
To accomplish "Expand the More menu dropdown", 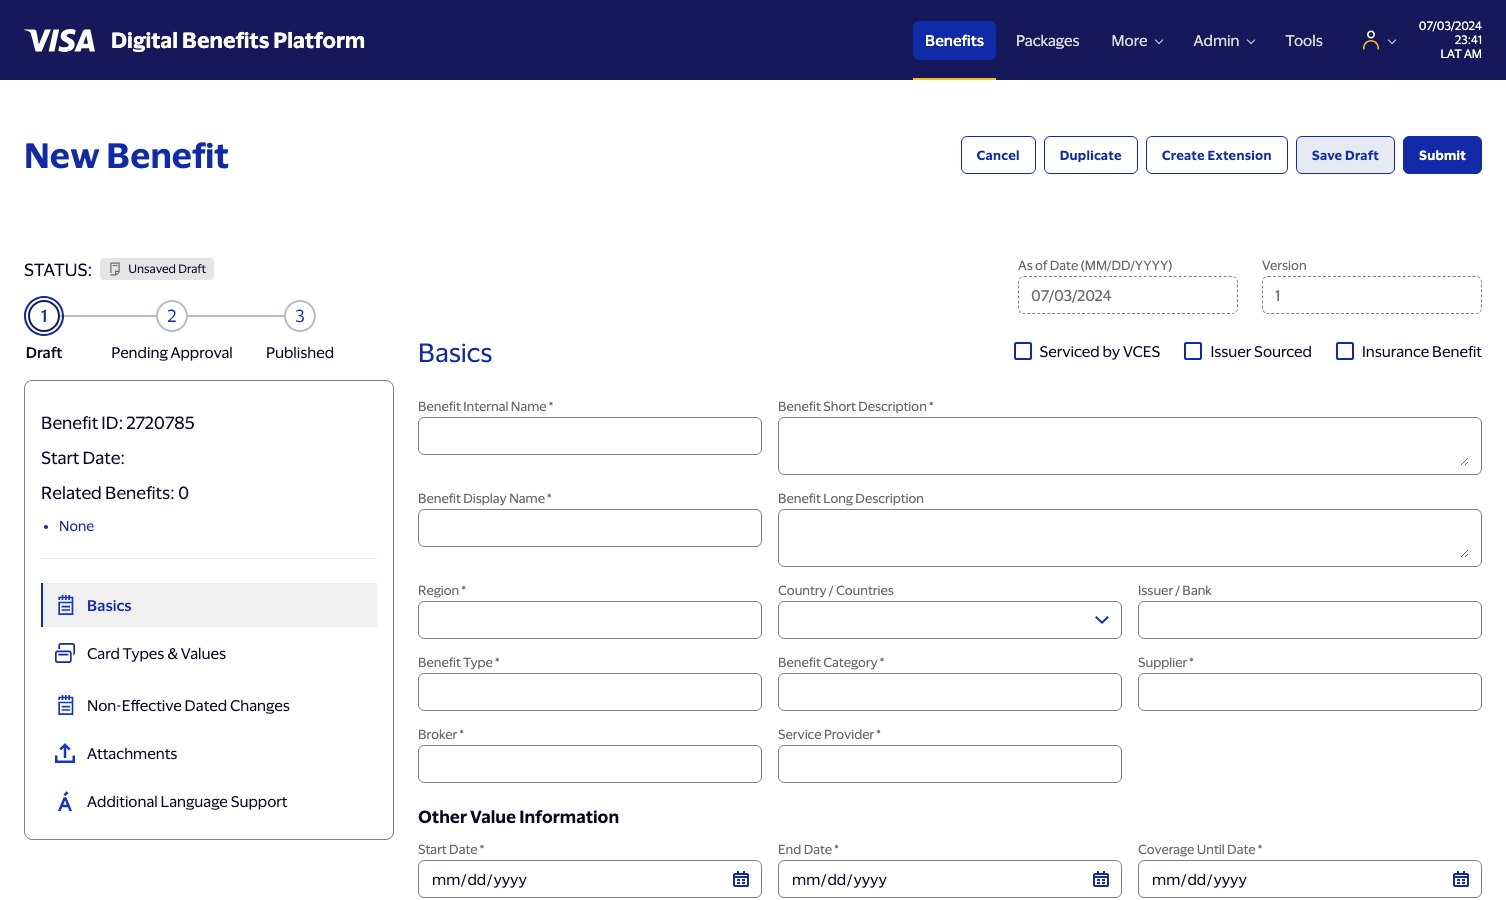I will coord(1137,41).
